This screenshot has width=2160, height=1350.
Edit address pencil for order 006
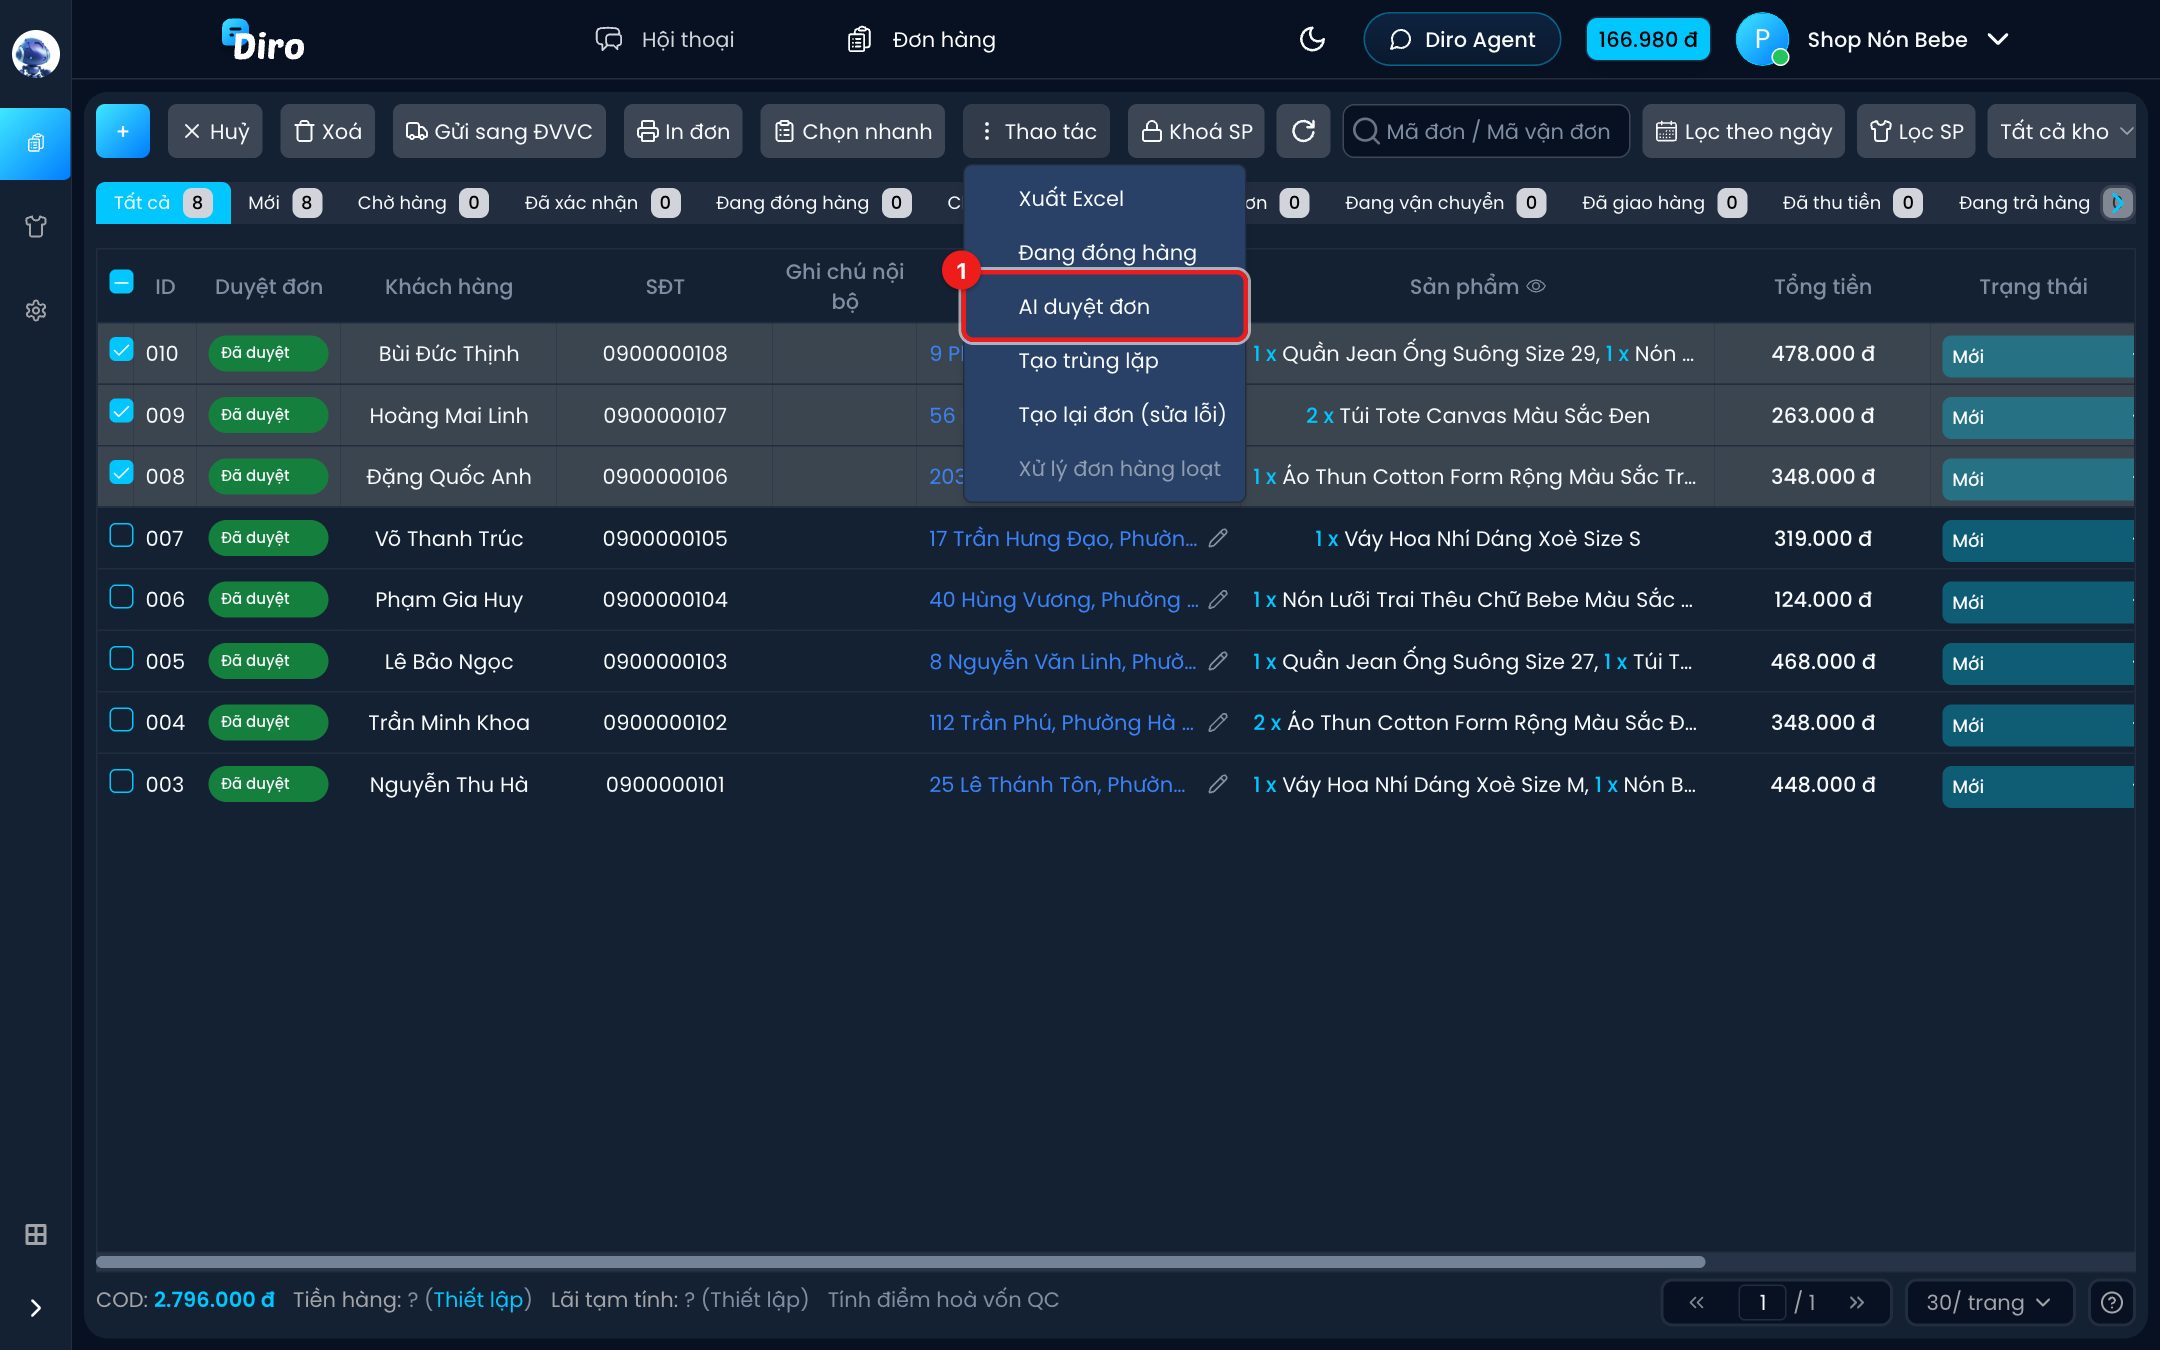[1218, 599]
